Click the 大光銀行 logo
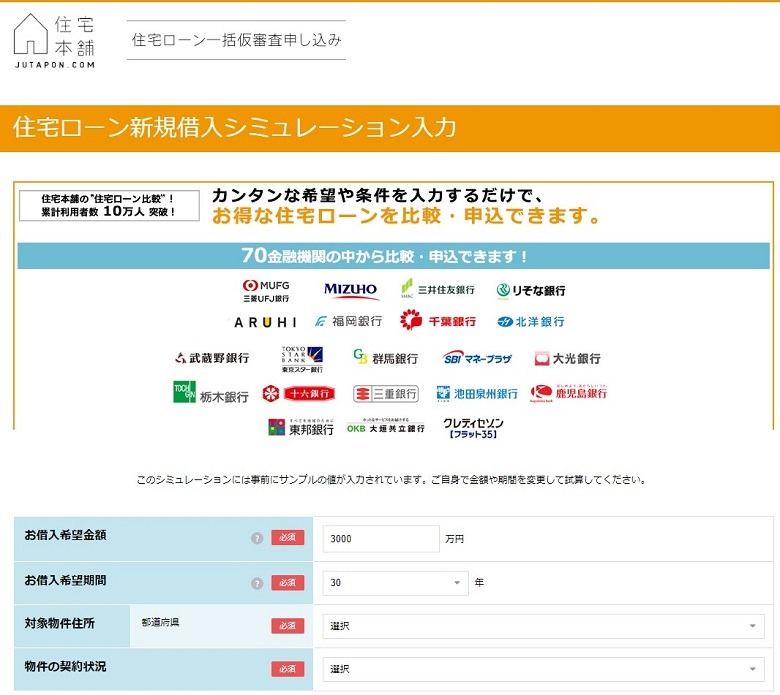The image size is (780, 695). point(567,358)
